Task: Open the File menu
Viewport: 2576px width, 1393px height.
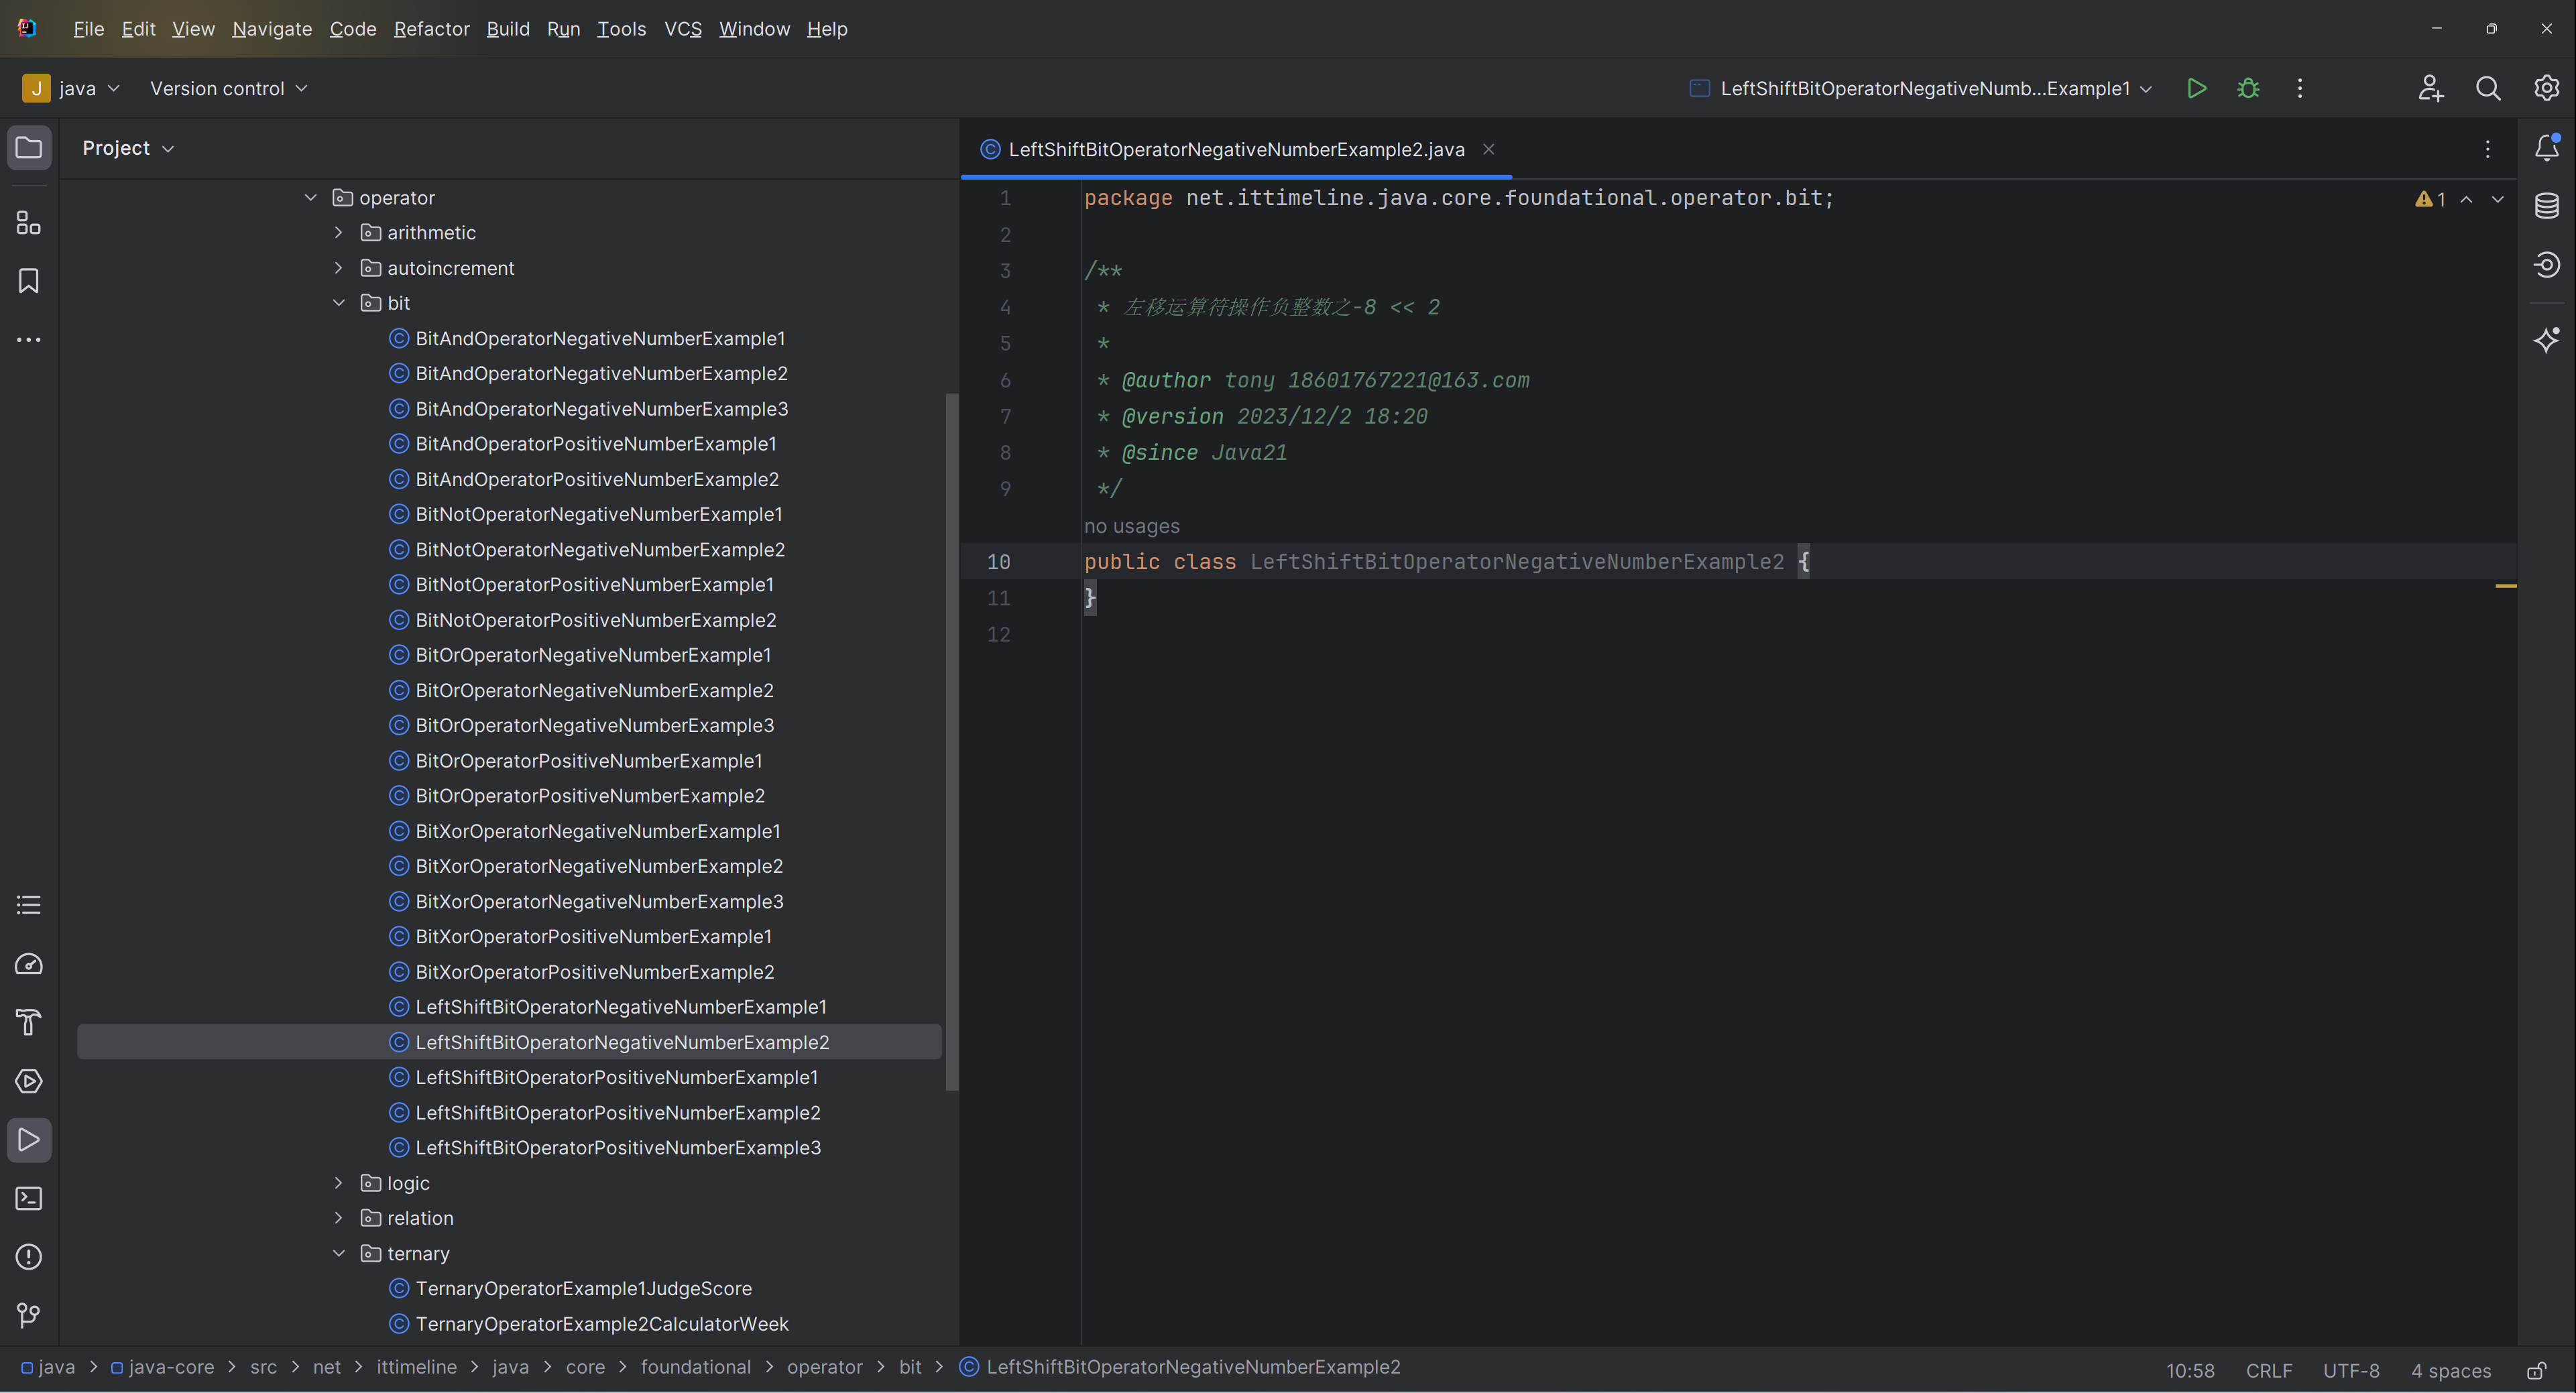Action: [x=88, y=29]
